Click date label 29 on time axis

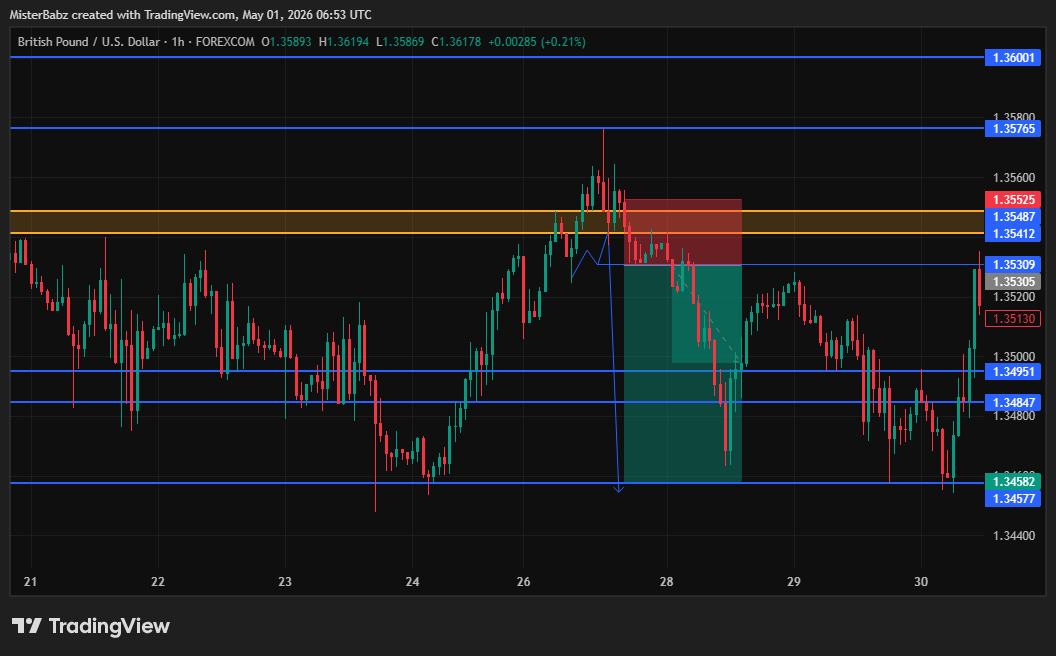click(793, 581)
